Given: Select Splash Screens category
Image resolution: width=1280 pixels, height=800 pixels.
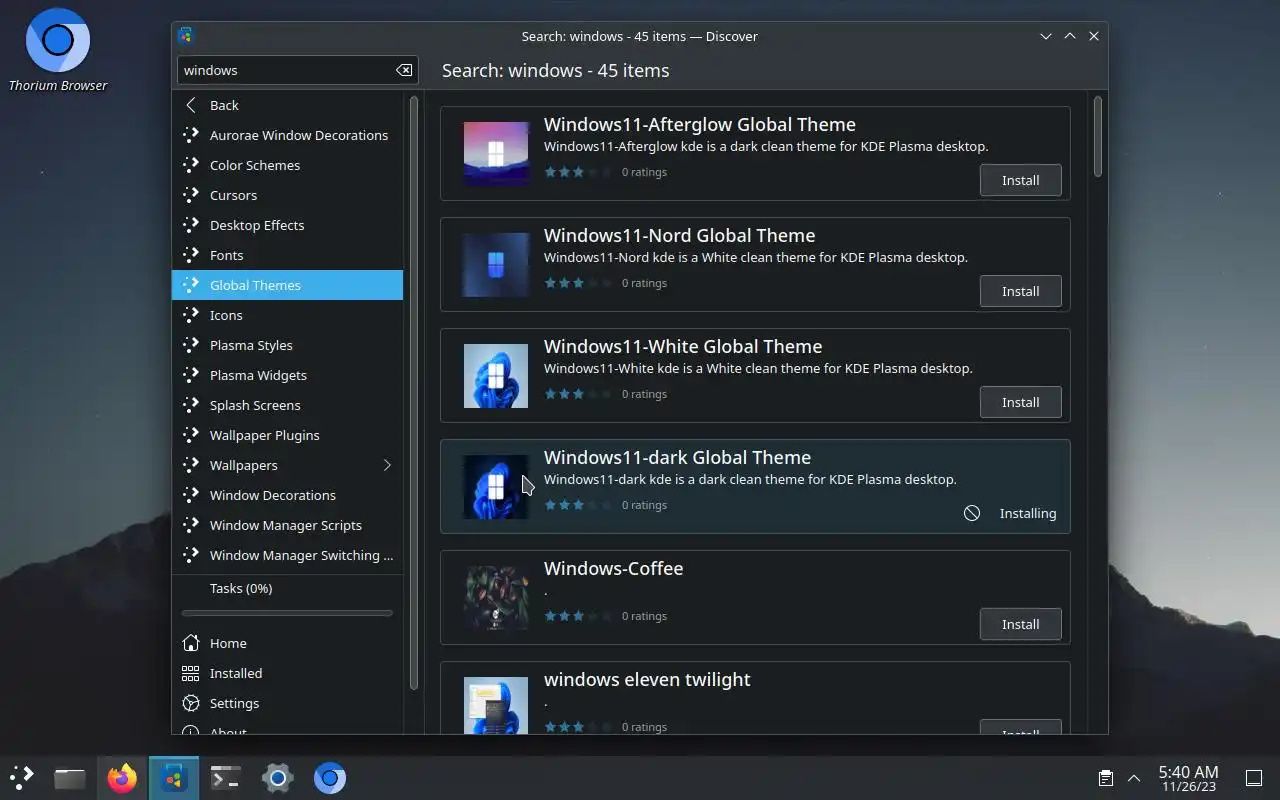Looking at the screenshot, I should click(287, 405).
